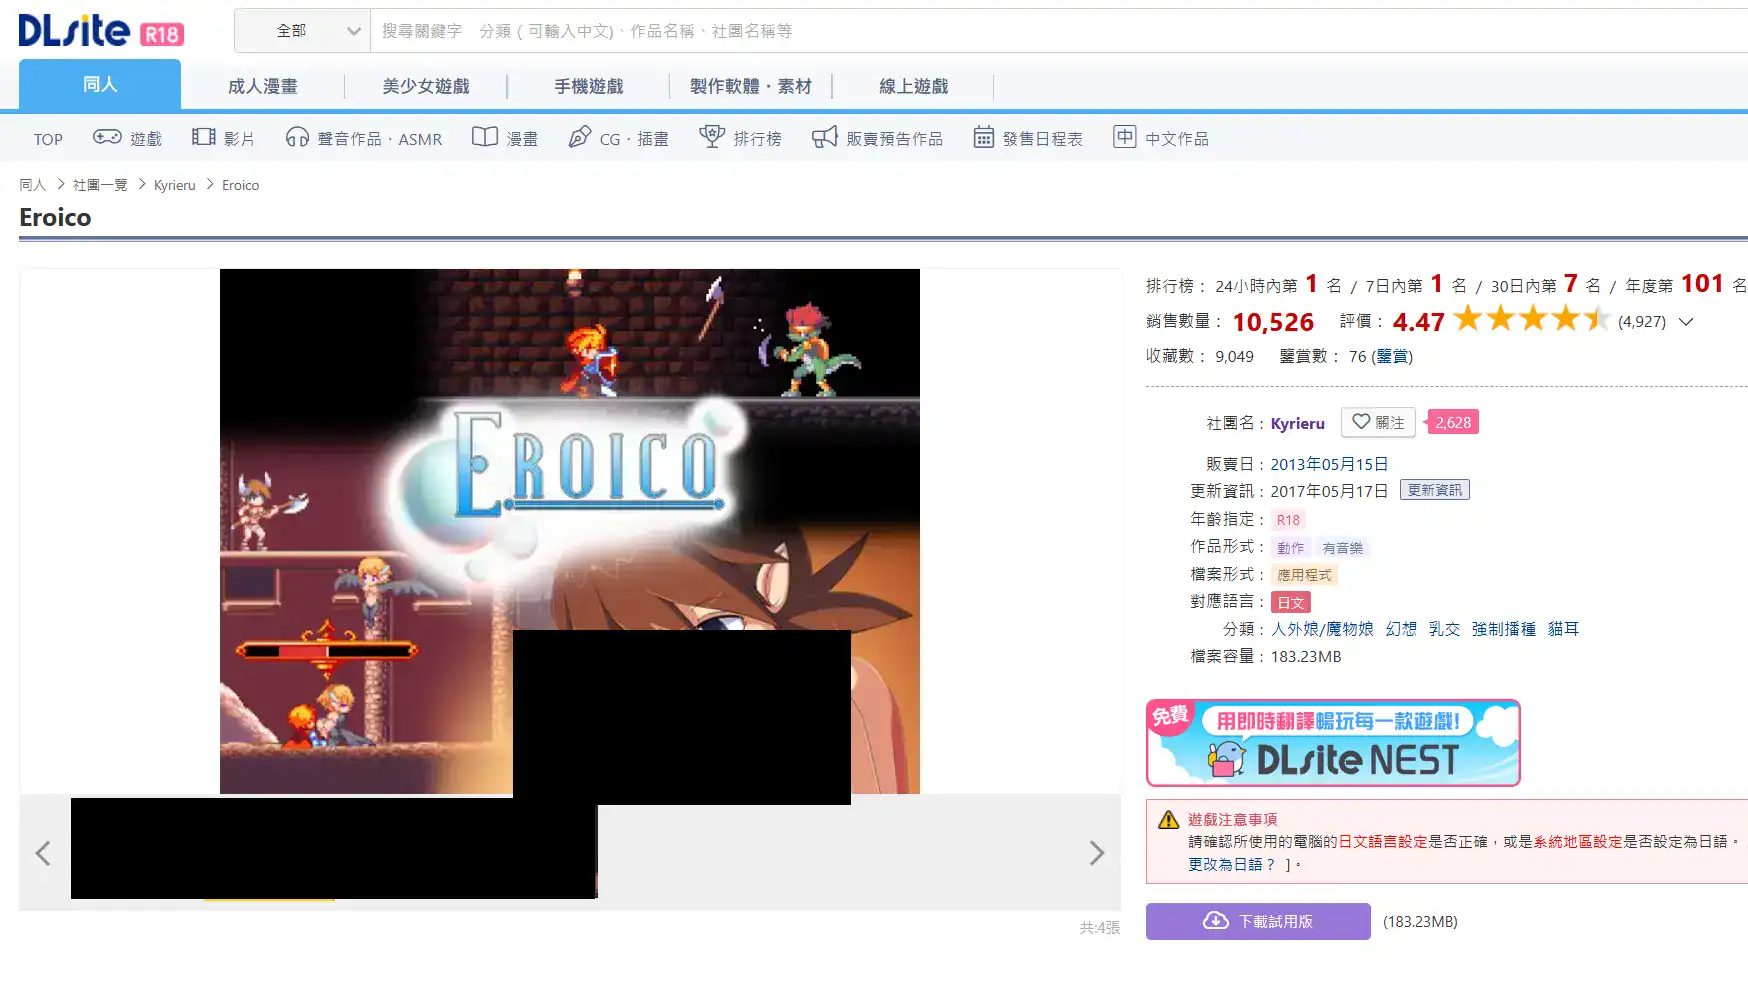Viewport: 1748px width, 983px height.
Task: Go to previous image with left arrow
Action: point(43,853)
